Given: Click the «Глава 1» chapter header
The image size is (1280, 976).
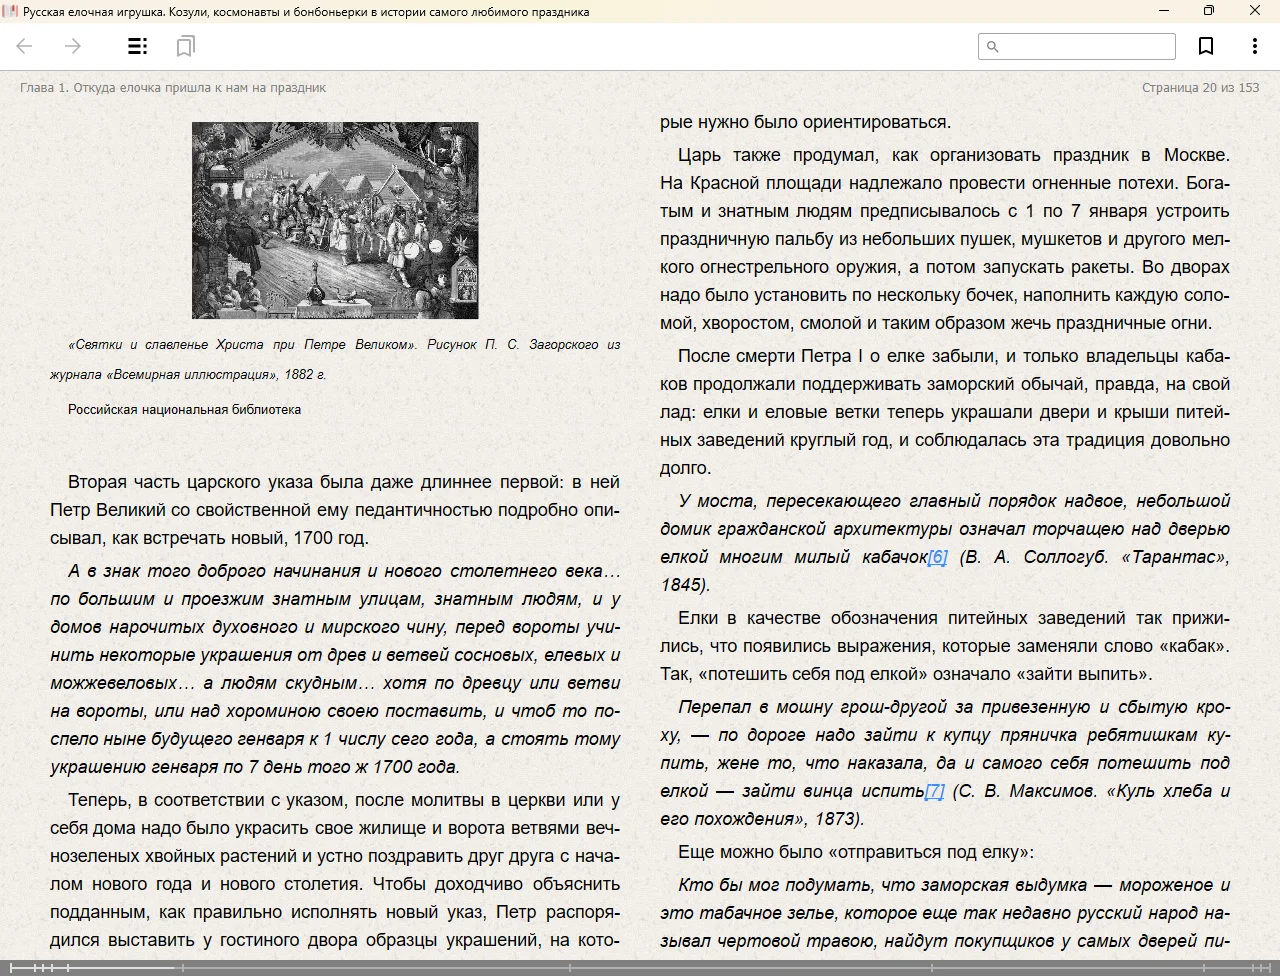Looking at the screenshot, I should 173,88.
